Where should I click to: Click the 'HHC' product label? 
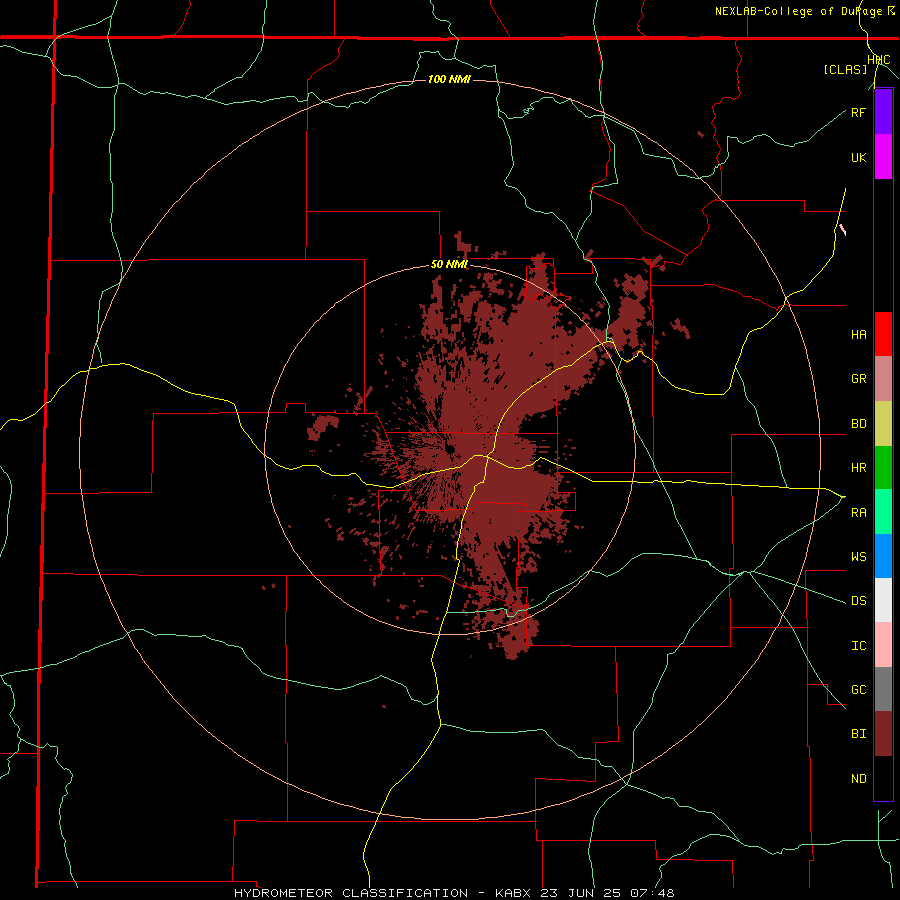coord(879,60)
